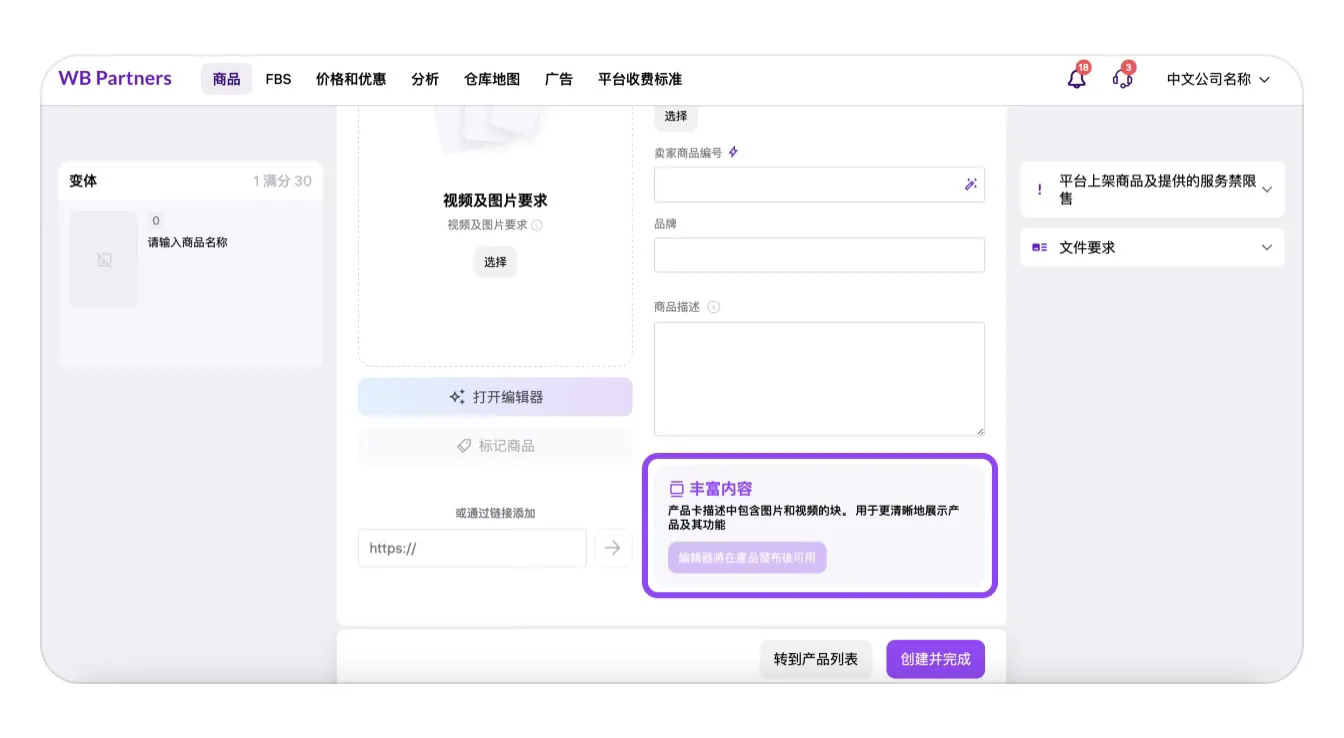Viewport: 1344px width, 738px height.
Task: Click the 创建并完成 button
Action: [935, 659]
